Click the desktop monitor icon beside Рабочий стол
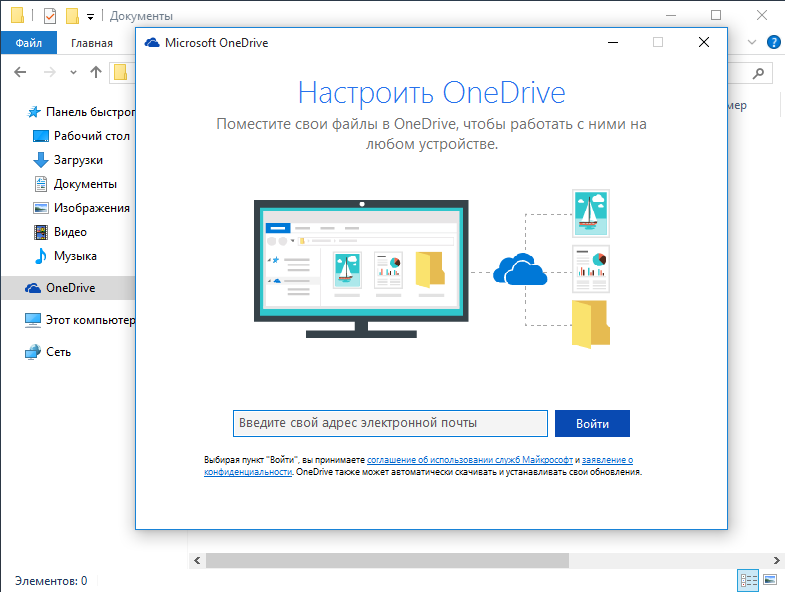 click(41, 136)
